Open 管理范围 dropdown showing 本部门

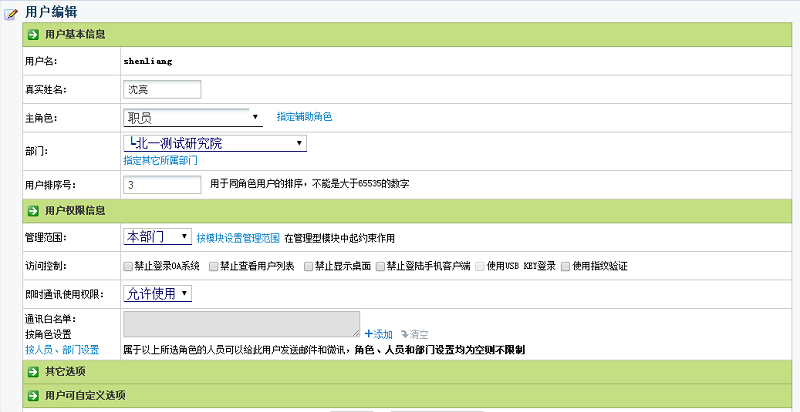tap(156, 237)
